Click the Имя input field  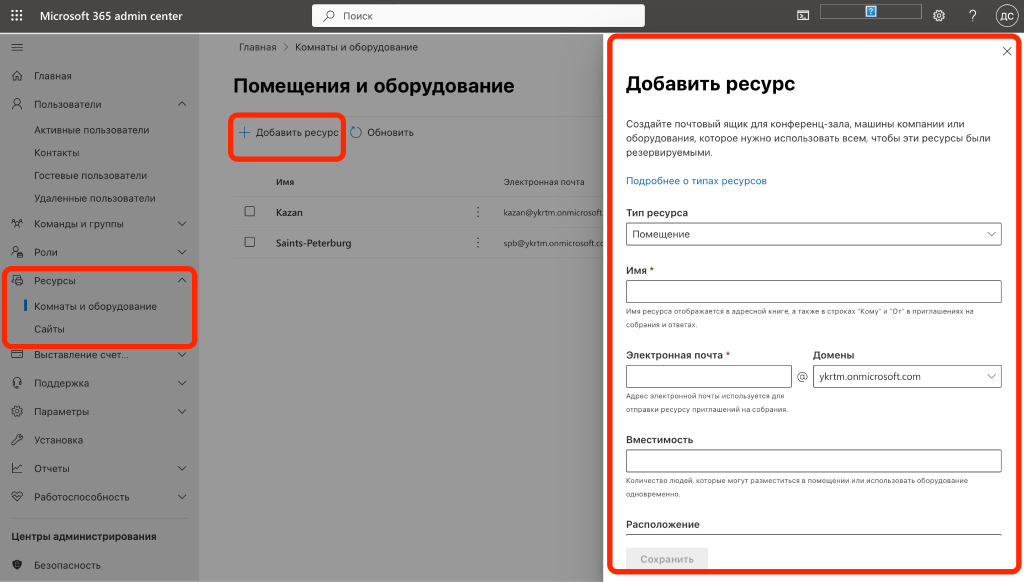pyautogui.click(x=813, y=291)
